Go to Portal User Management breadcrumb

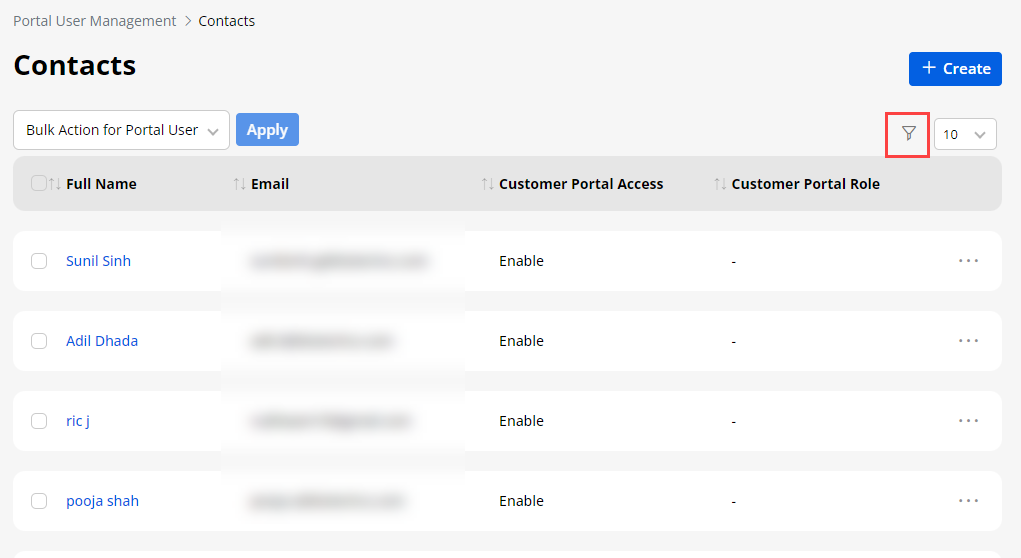(x=94, y=21)
